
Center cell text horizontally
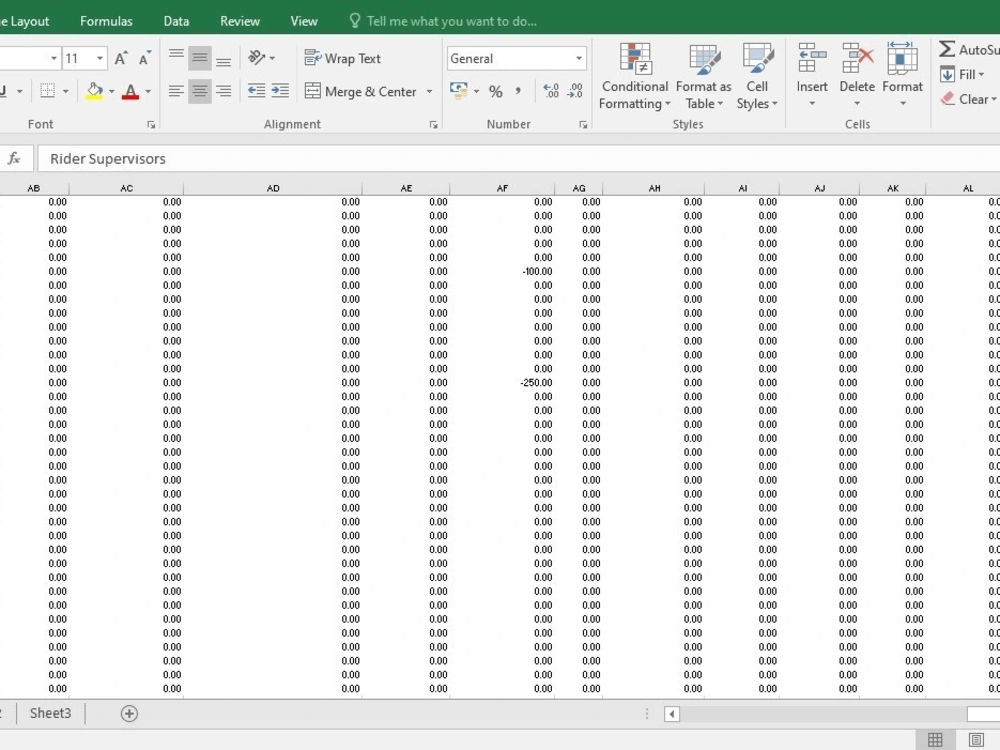200,91
